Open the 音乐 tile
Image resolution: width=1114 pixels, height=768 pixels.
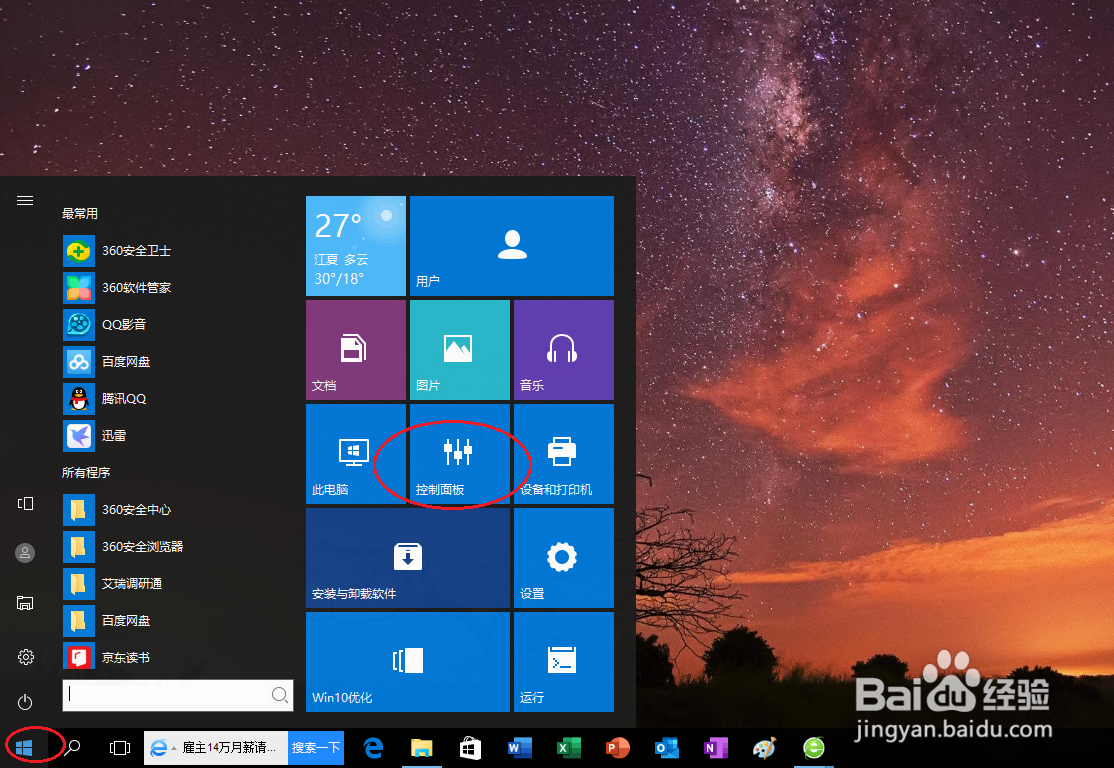(563, 350)
